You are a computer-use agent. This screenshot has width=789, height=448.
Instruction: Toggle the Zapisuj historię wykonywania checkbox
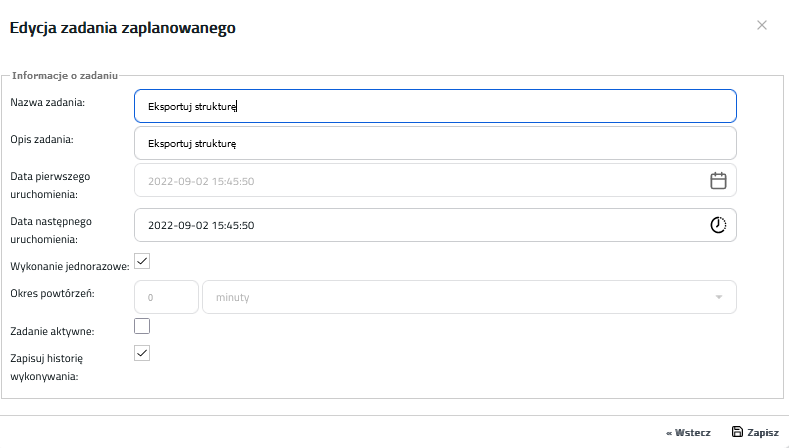click(142, 353)
